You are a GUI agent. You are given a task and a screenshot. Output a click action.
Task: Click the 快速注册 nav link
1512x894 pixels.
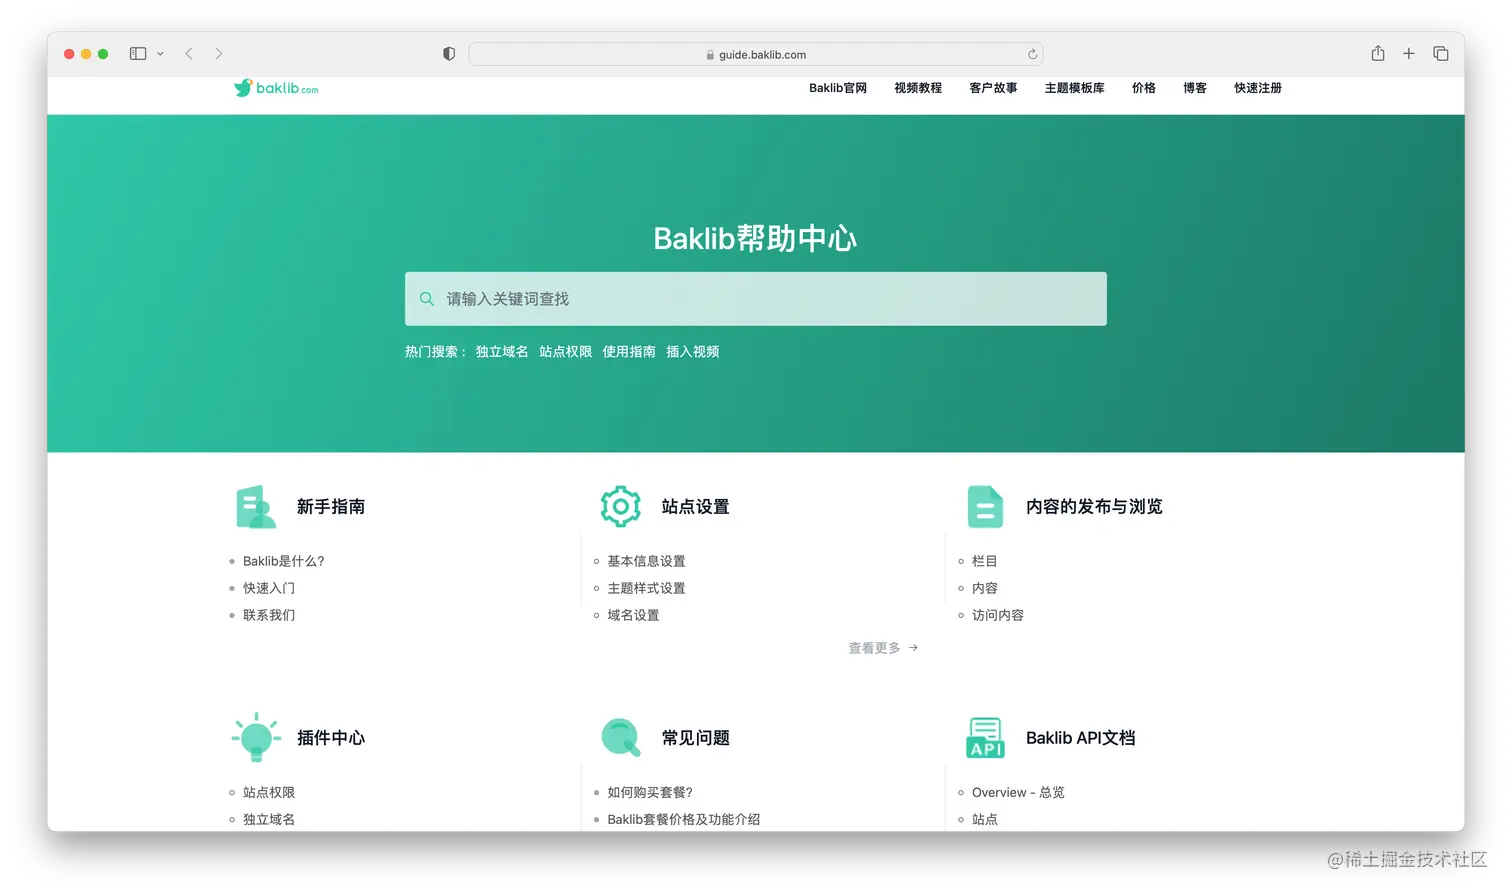1258,88
